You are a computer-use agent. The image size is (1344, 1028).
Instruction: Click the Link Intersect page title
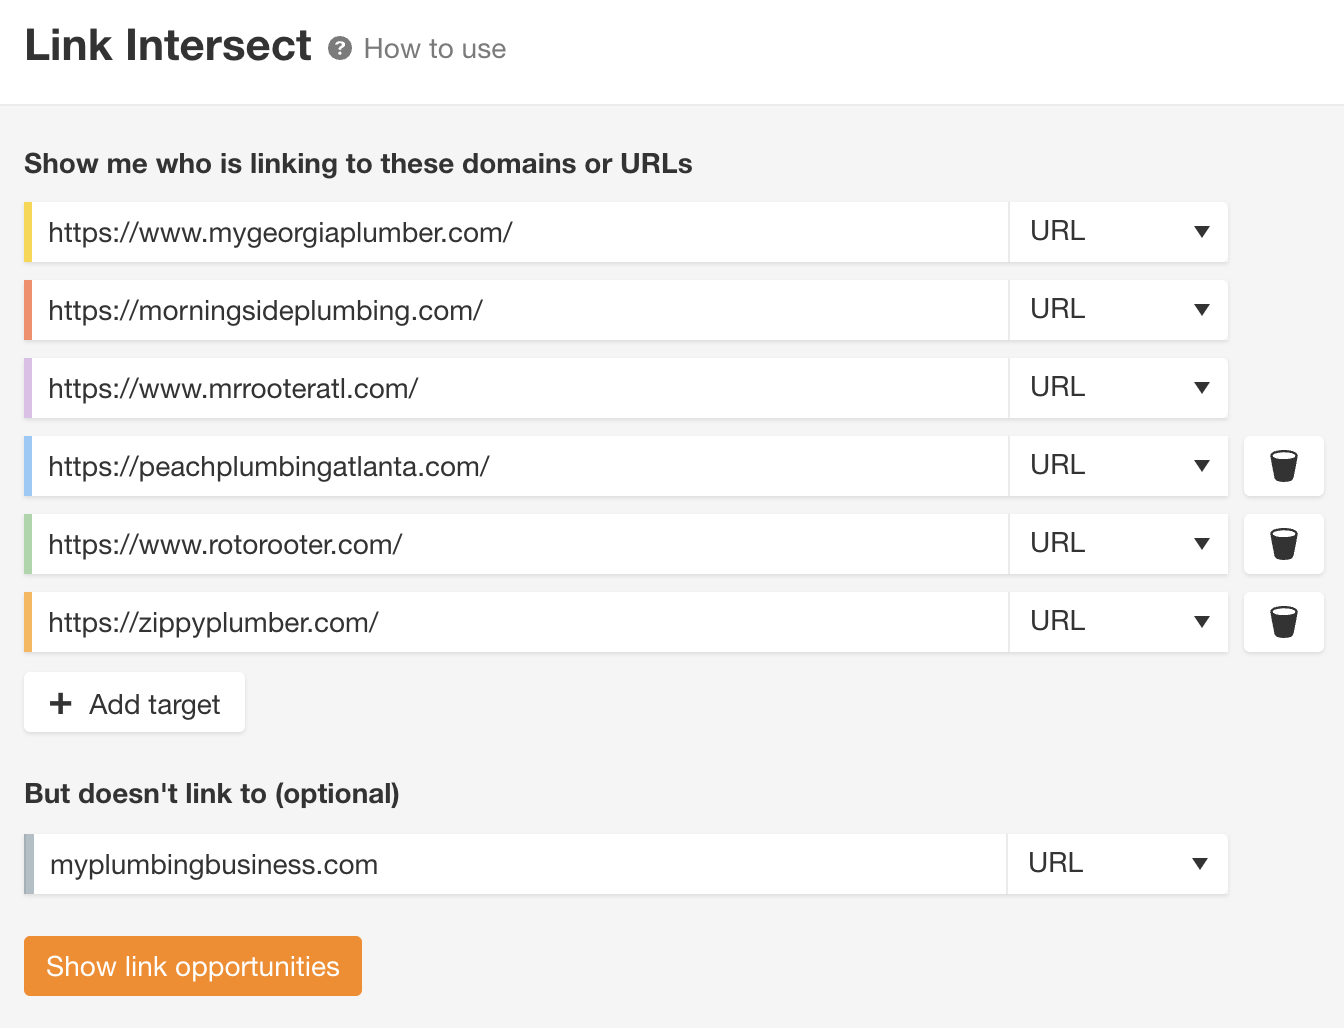coord(167,44)
